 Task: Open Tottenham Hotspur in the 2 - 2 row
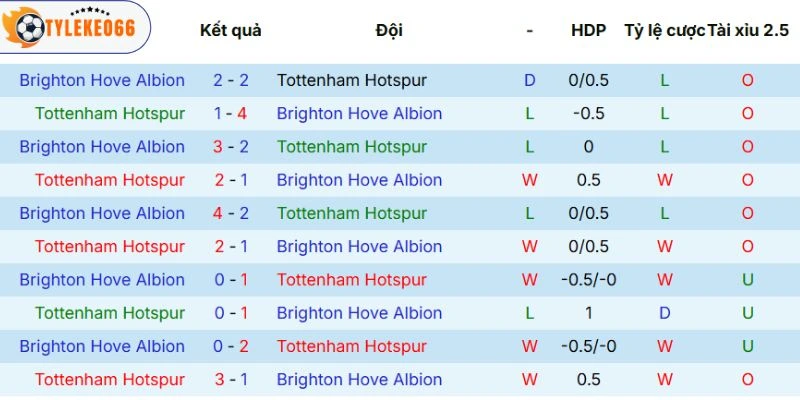click(x=352, y=80)
